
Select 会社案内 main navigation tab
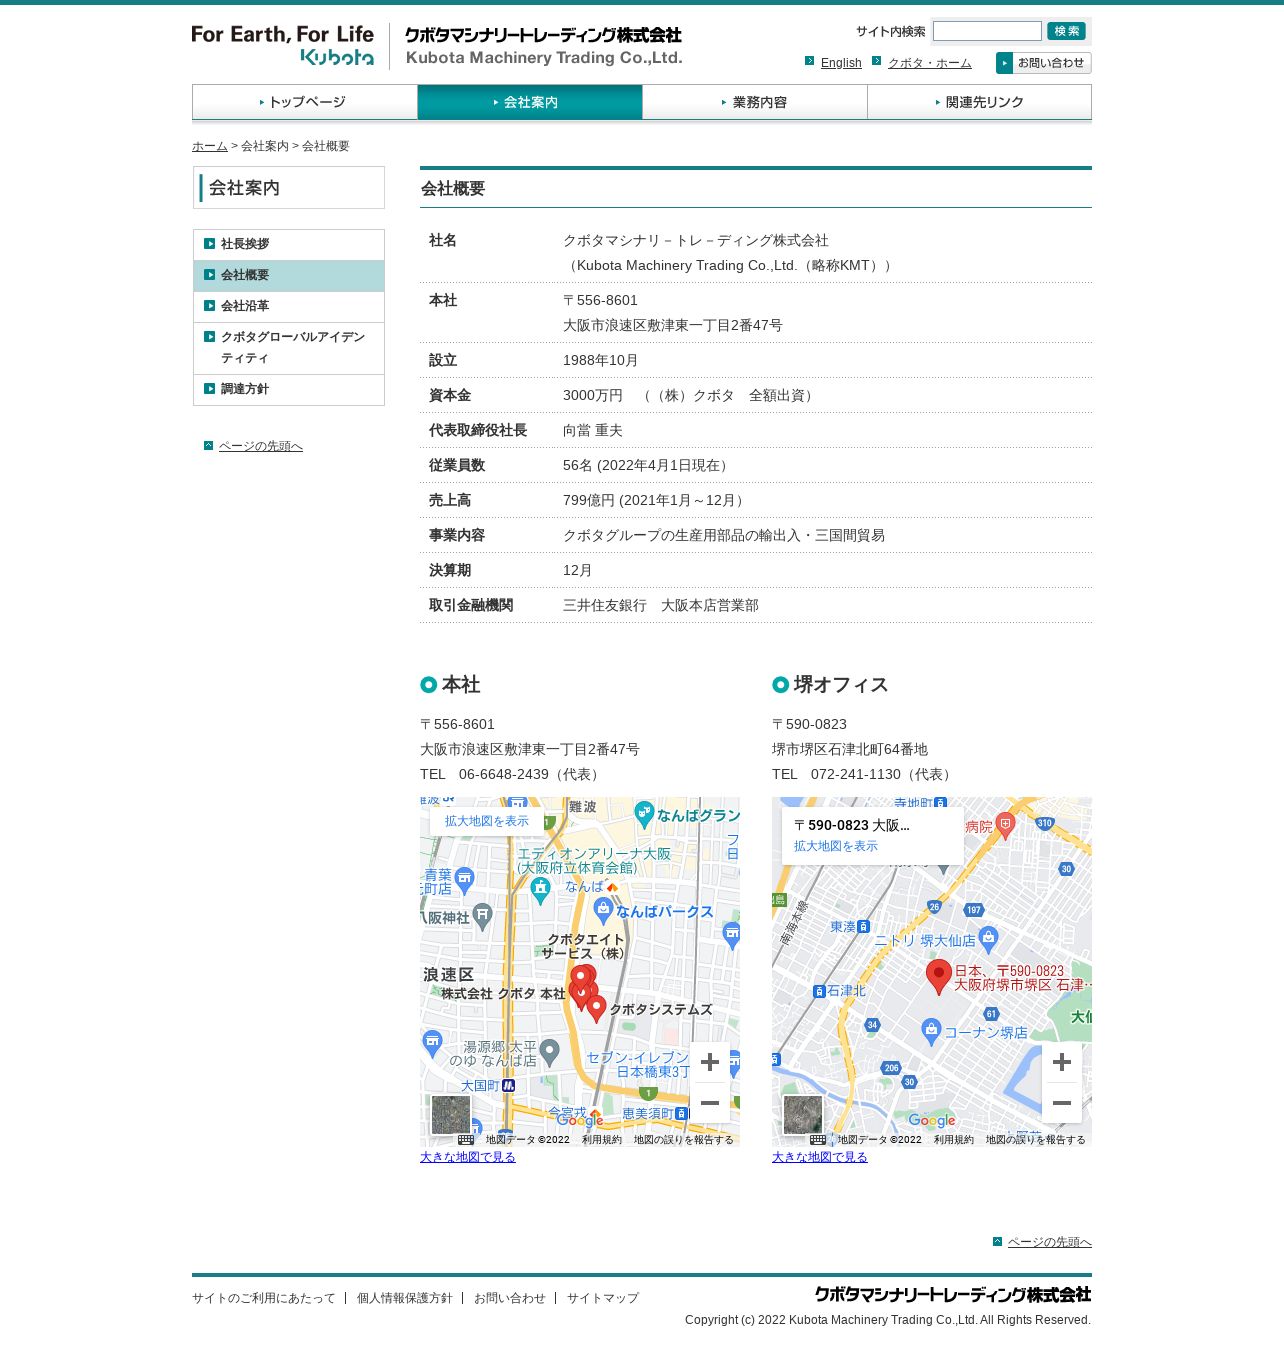pyautogui.click(x=530, y=102)
